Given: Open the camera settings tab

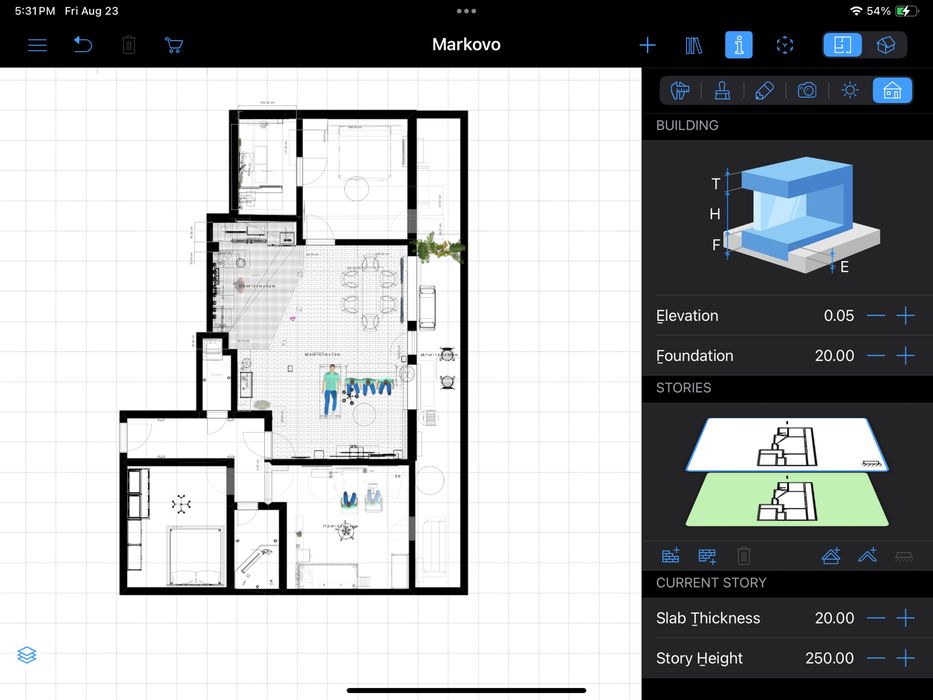Looking at the screenshot, I should [807, 90].
